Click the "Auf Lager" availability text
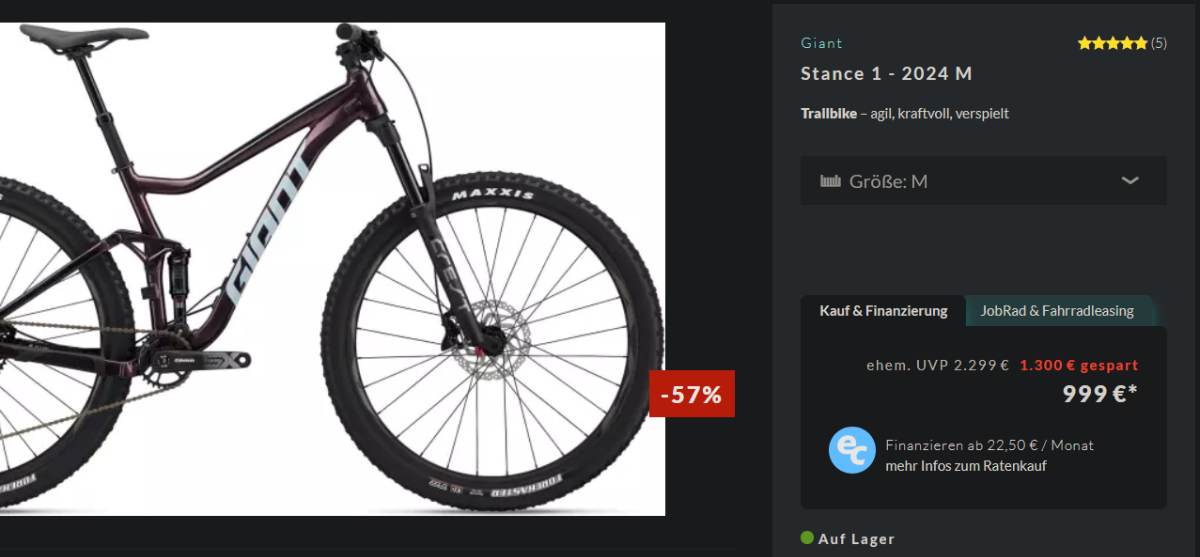The image size is (1200, 557). click(856, 539)
